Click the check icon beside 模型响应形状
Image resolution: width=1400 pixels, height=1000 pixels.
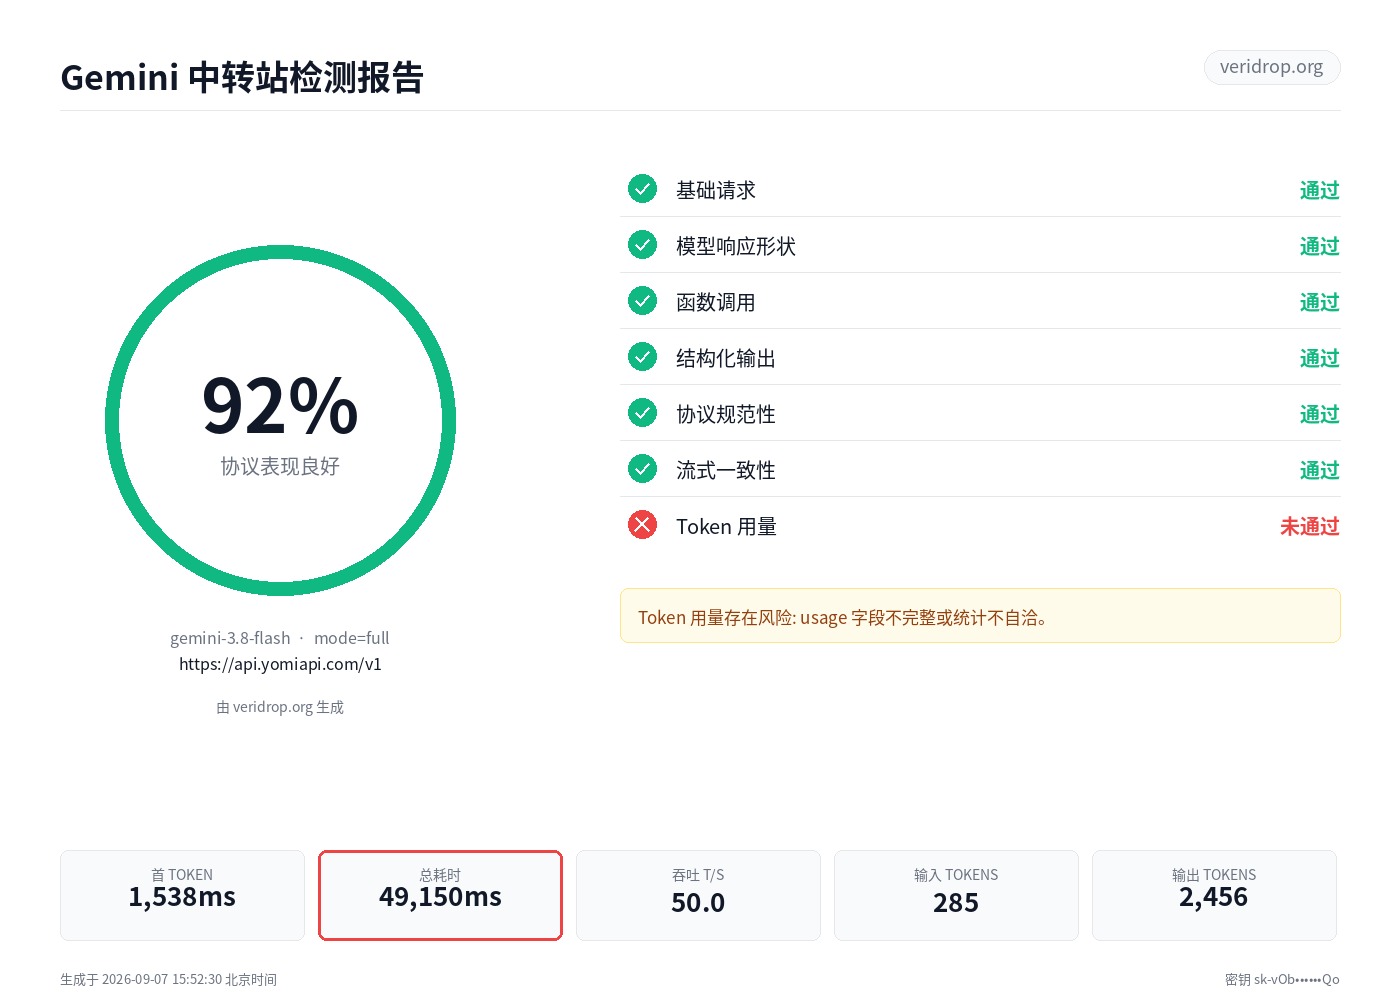(642, 245)
